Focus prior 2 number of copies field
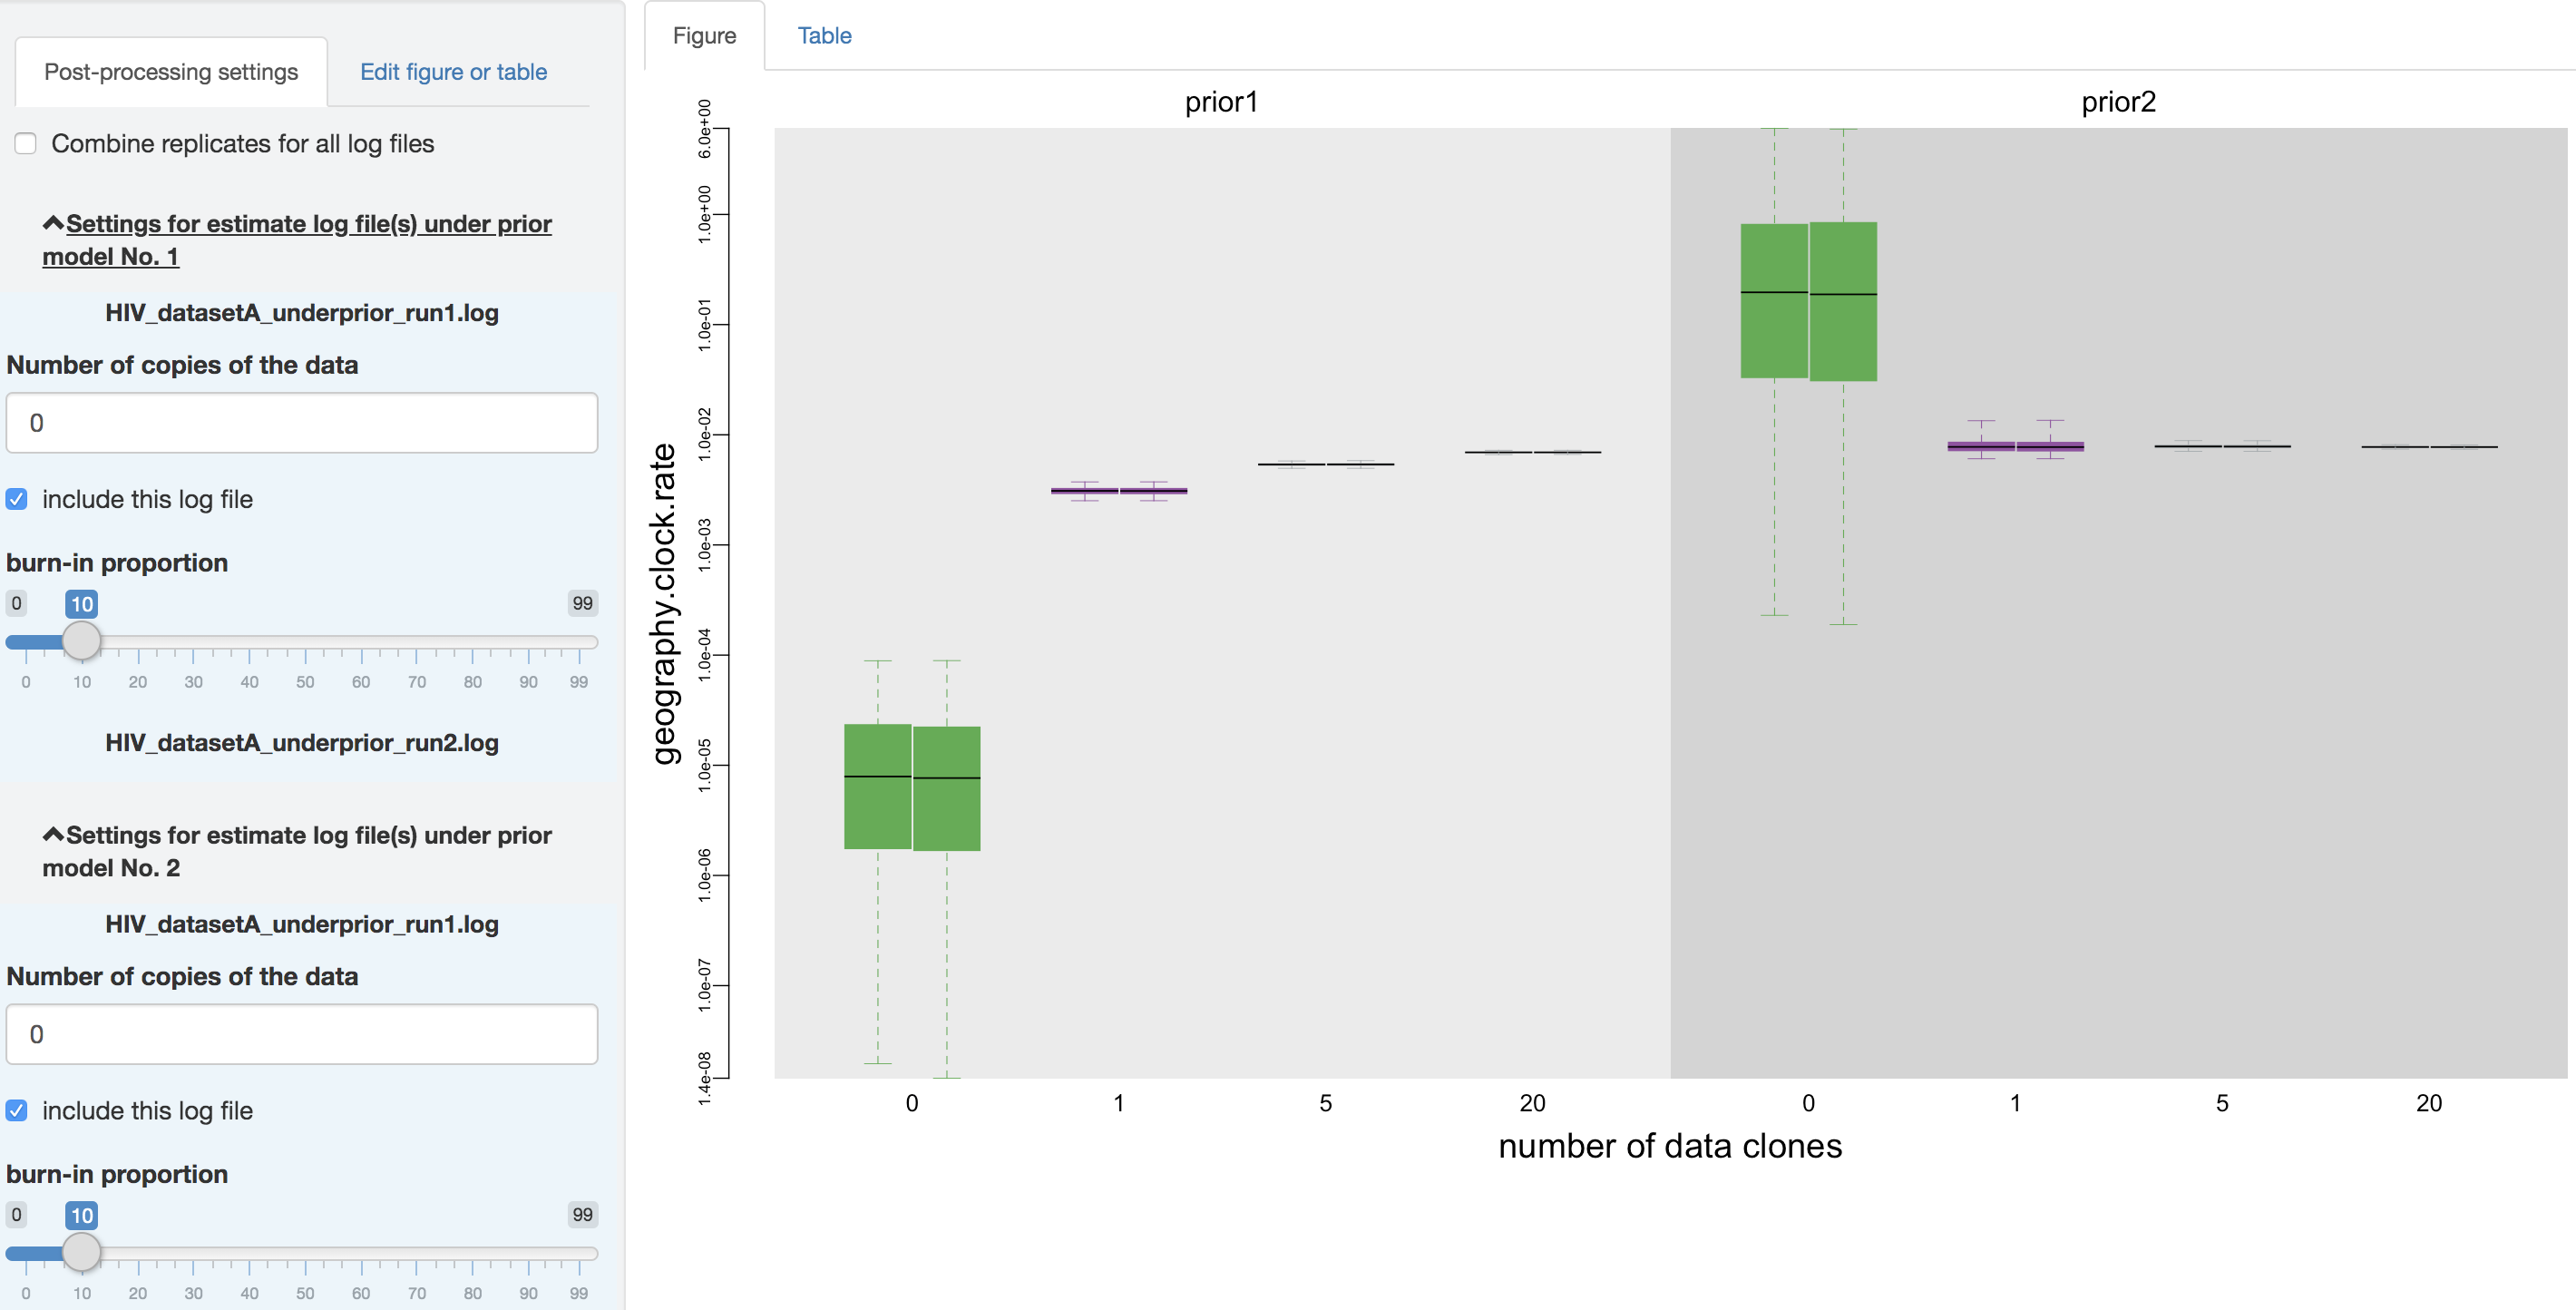The image size is (2576, 1310). pos(302,1034)
